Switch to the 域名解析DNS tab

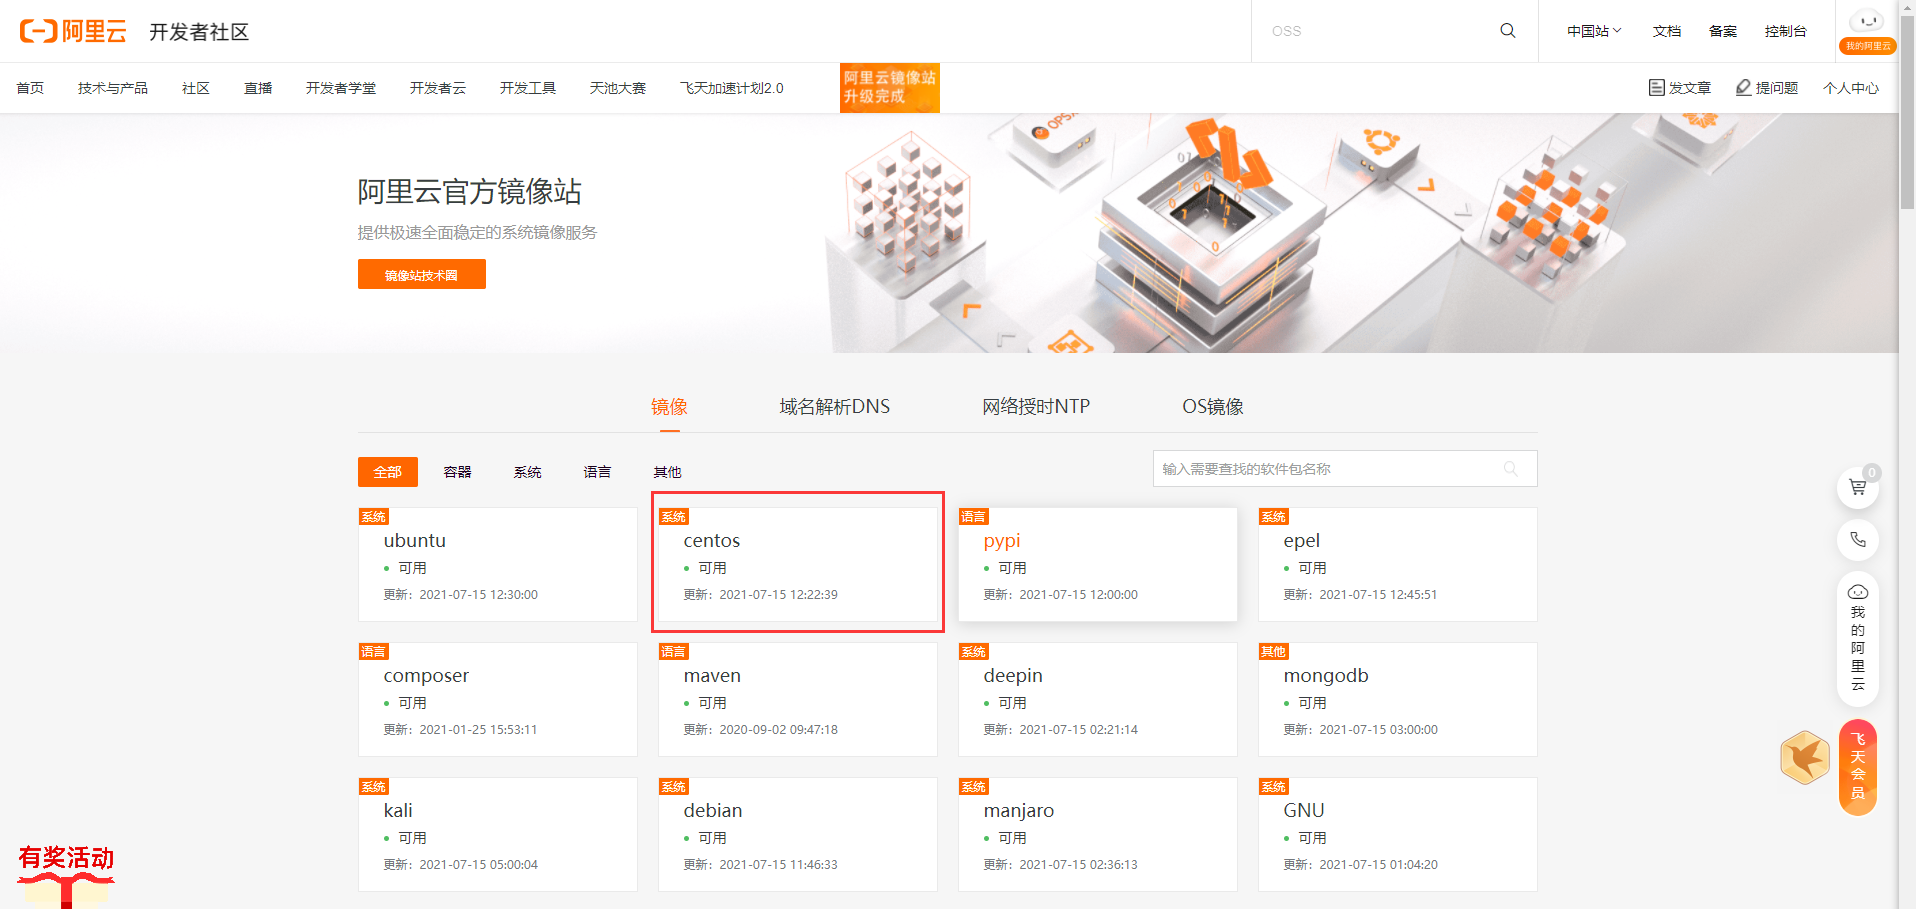click(835, 407)
